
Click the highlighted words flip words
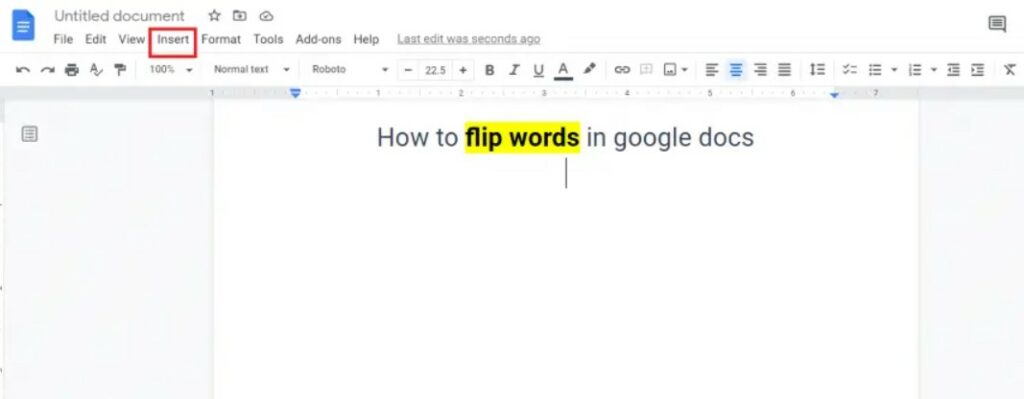(522, 138)
